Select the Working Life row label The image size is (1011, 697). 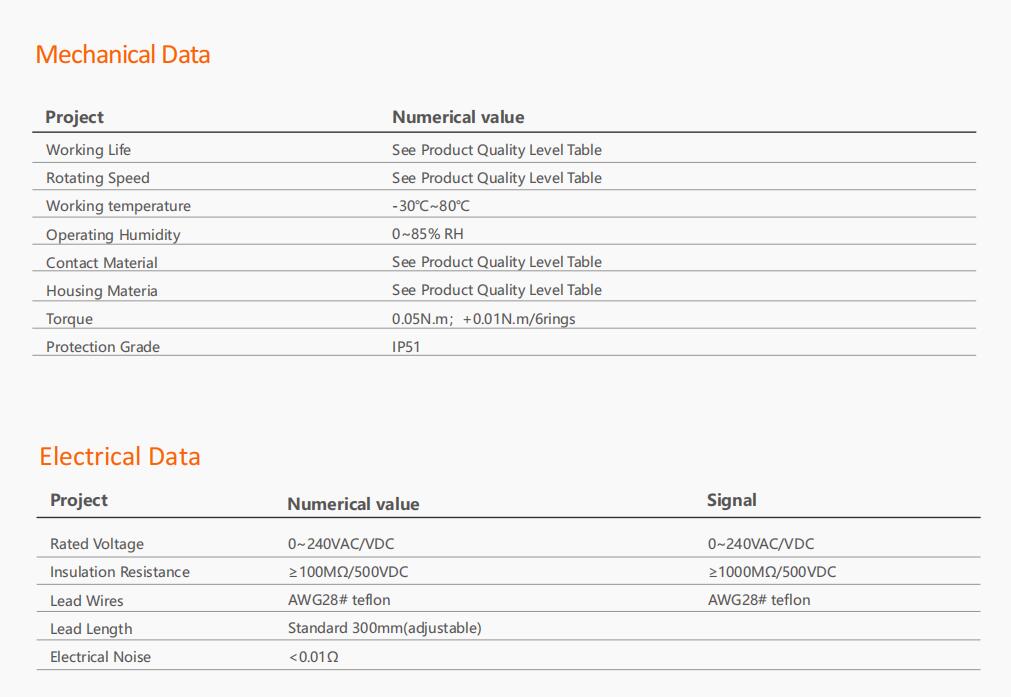pos(88,150)
